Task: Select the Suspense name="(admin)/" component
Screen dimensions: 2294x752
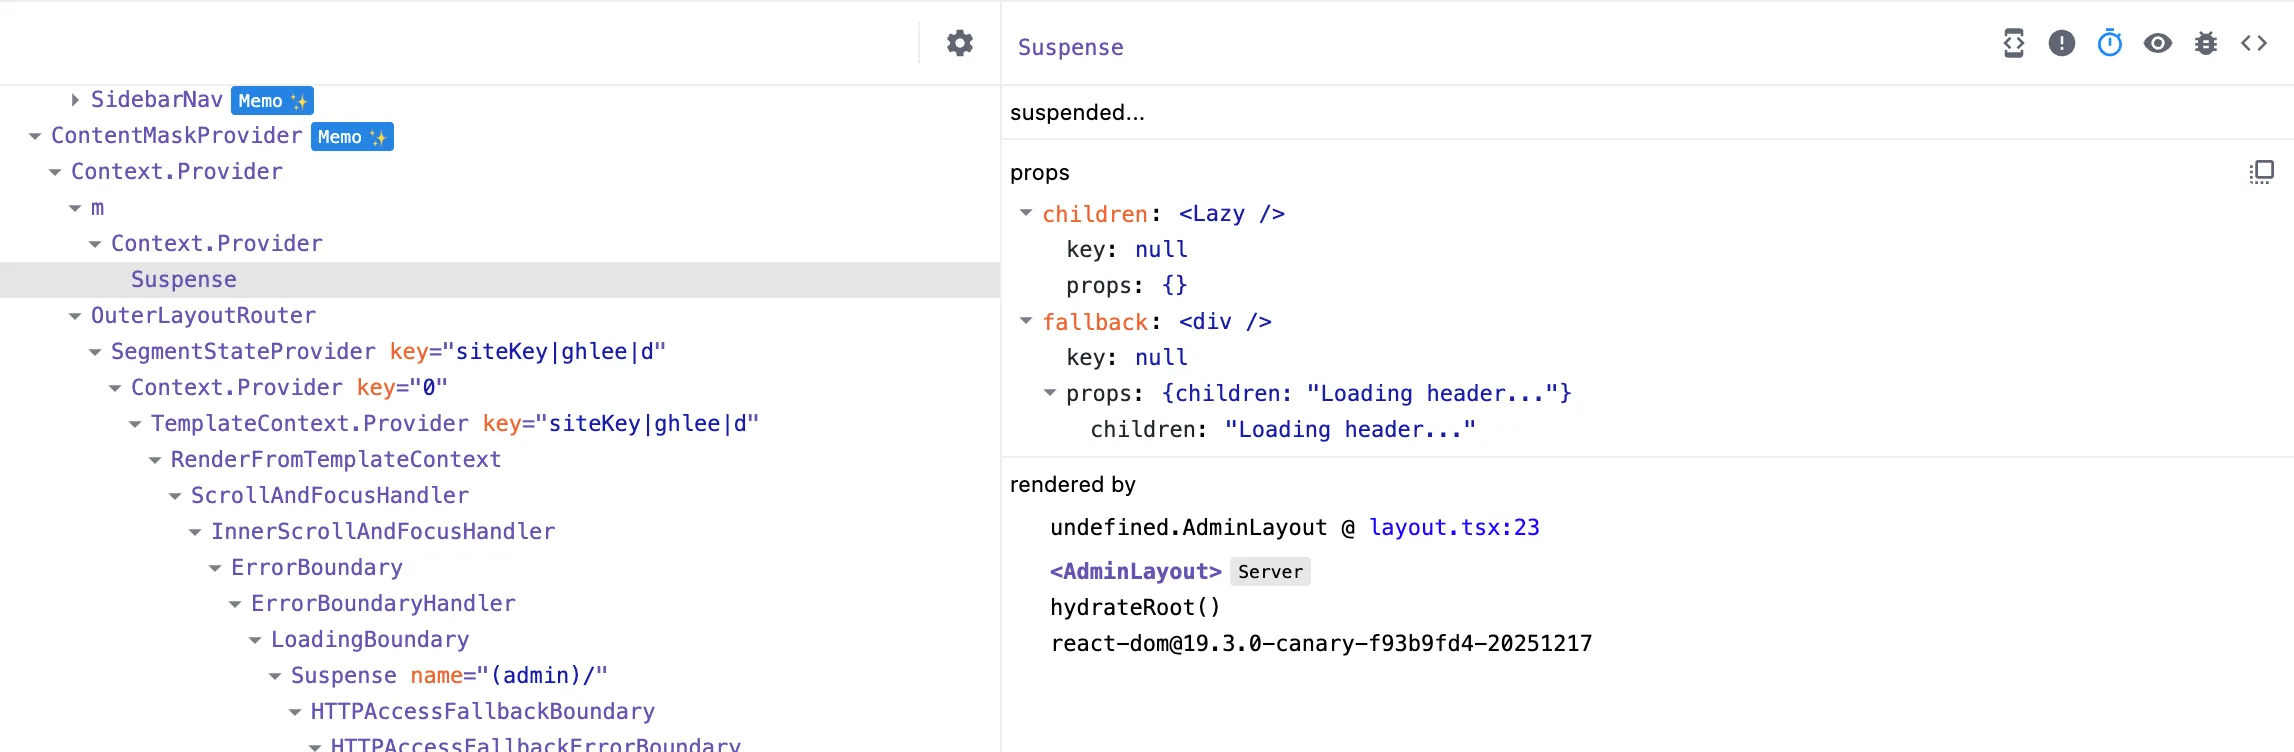Action: coord(448,676)
